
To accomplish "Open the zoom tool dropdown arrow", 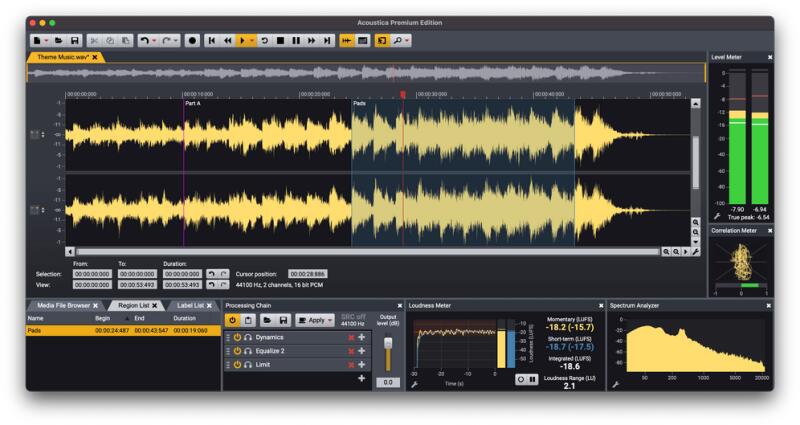I will (407, 41).
